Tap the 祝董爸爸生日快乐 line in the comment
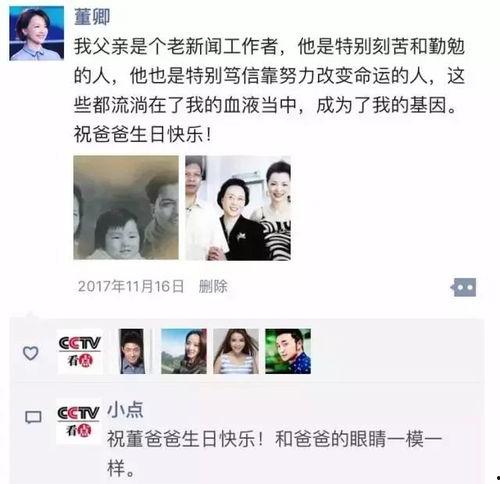The width and height of the screenshot is (500, 484). (x=275, y=439)
